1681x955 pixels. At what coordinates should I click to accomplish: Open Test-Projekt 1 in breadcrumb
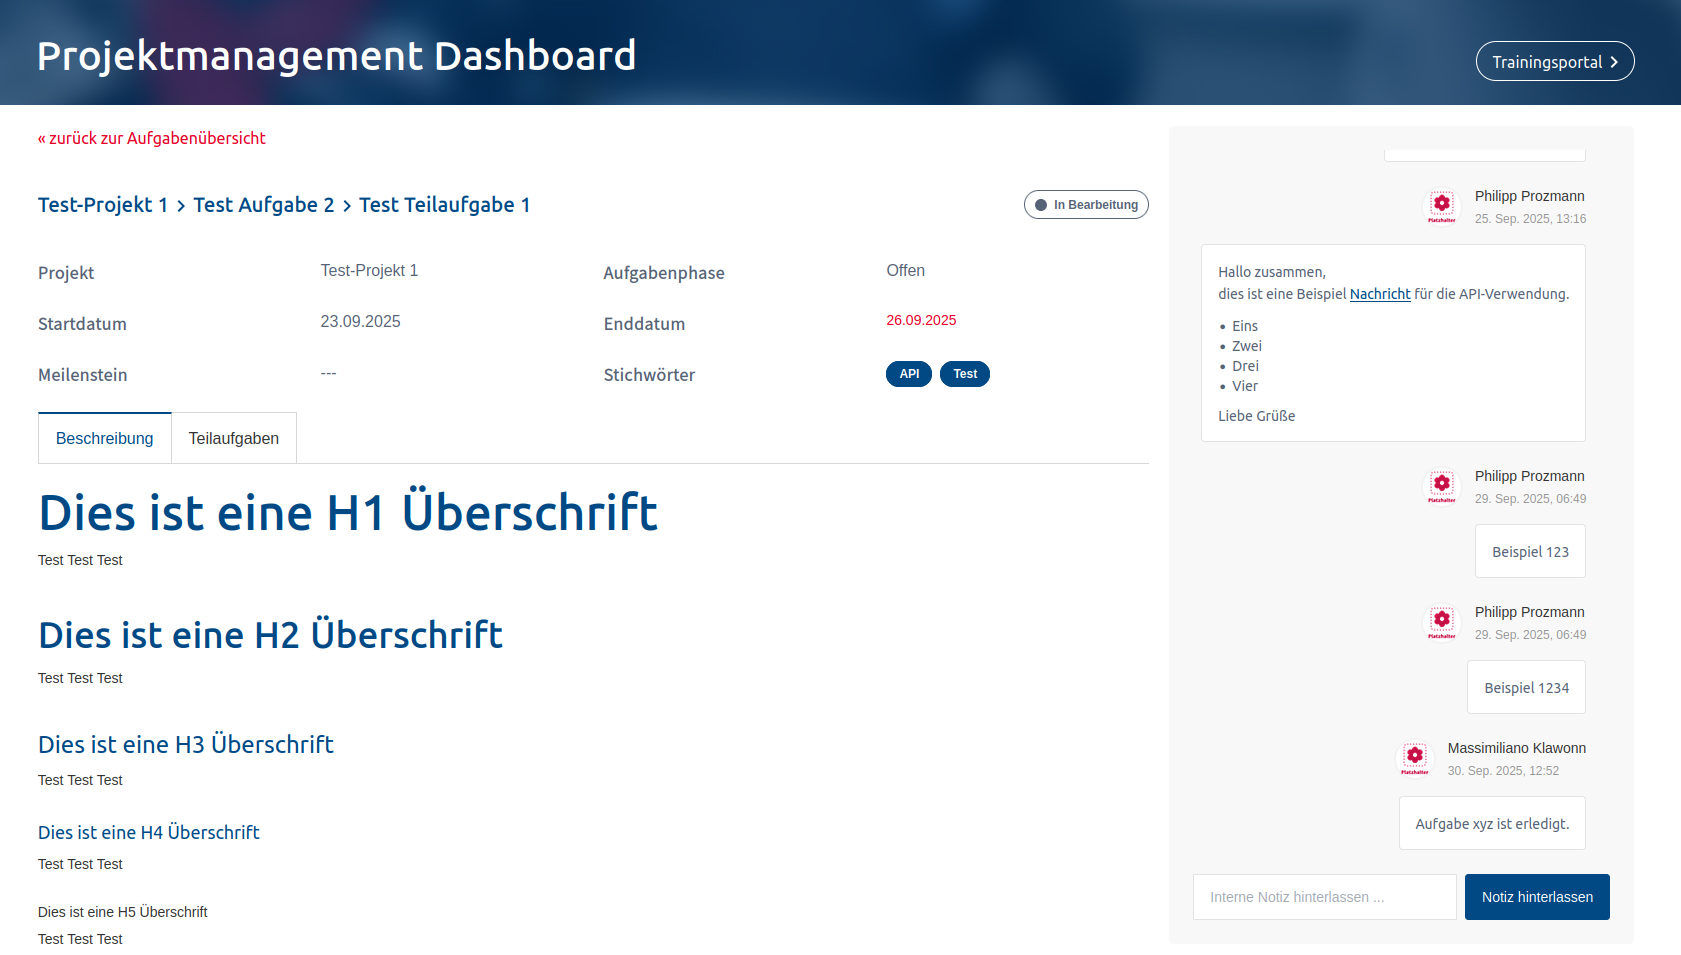click(103, 205)
